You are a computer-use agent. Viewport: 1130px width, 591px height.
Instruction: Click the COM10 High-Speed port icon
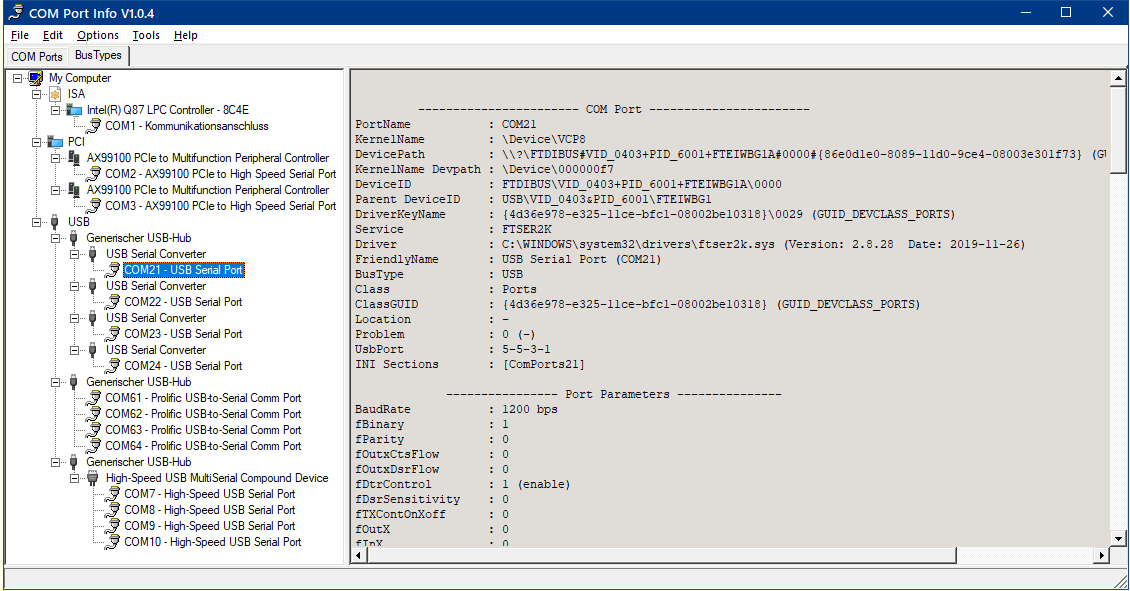[x=112, y=542]
